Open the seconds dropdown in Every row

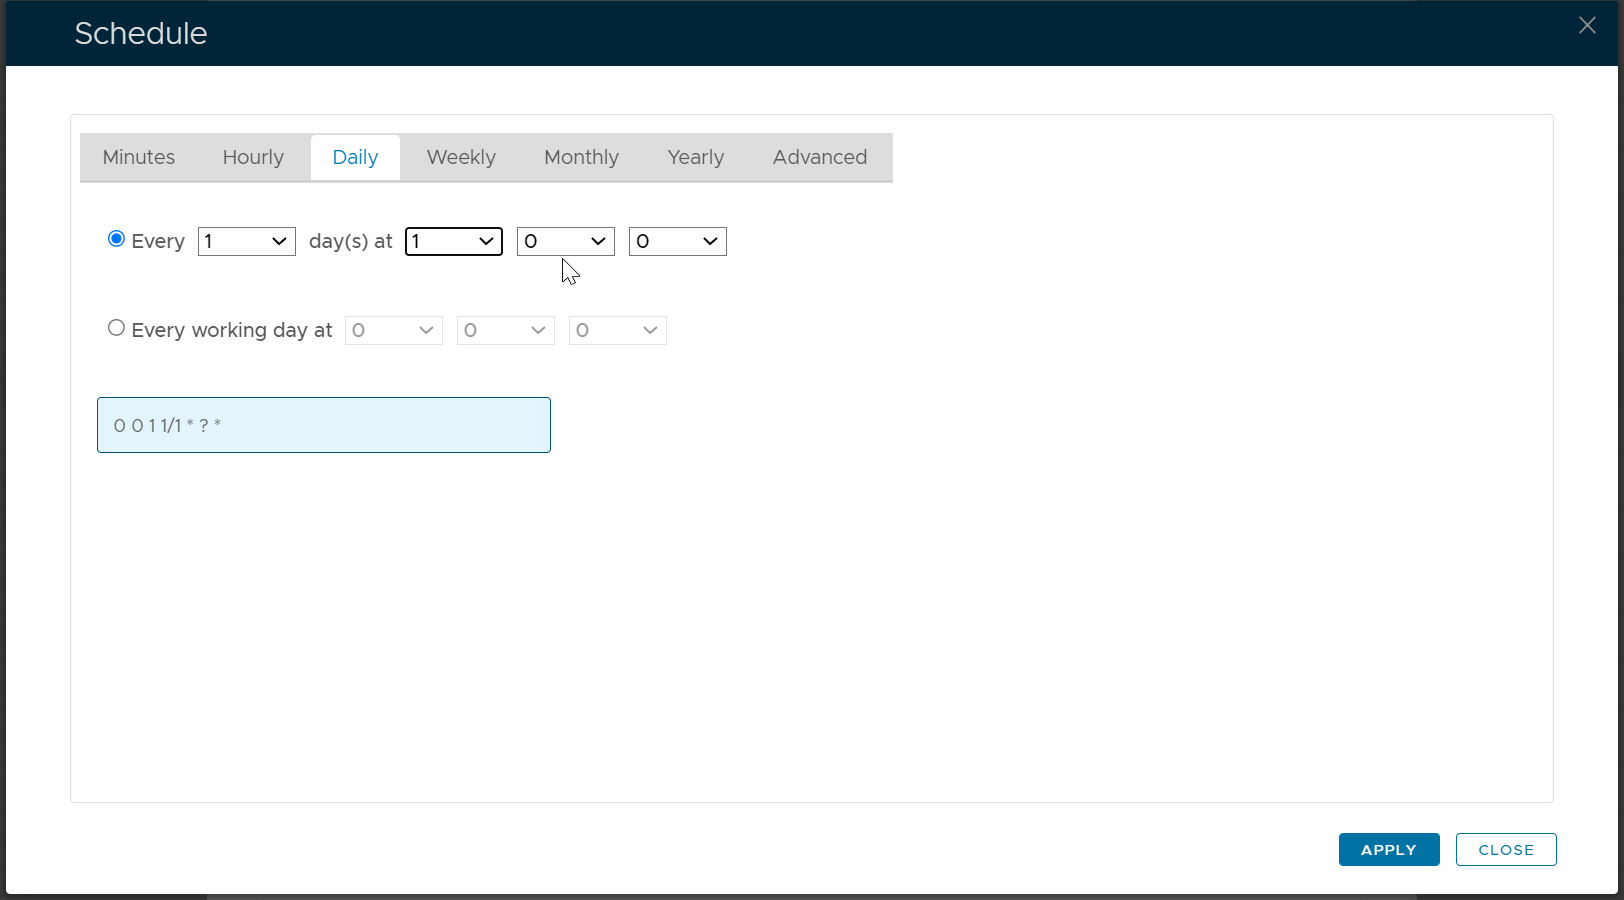click(677, 242)
